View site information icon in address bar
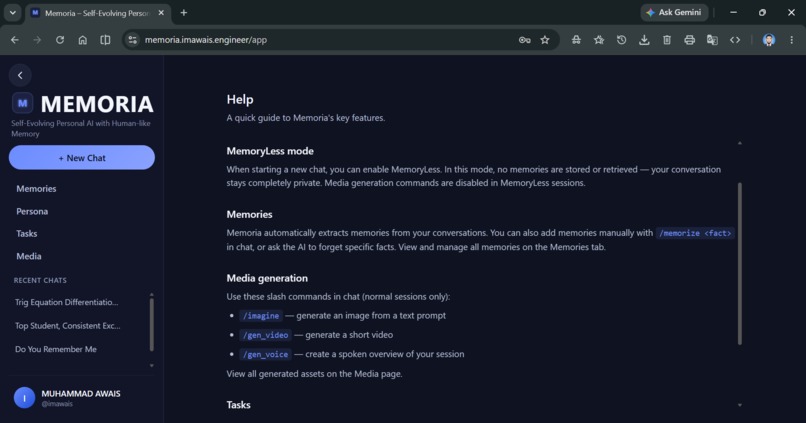The image size is (806, 423). (x=133, y=40)
